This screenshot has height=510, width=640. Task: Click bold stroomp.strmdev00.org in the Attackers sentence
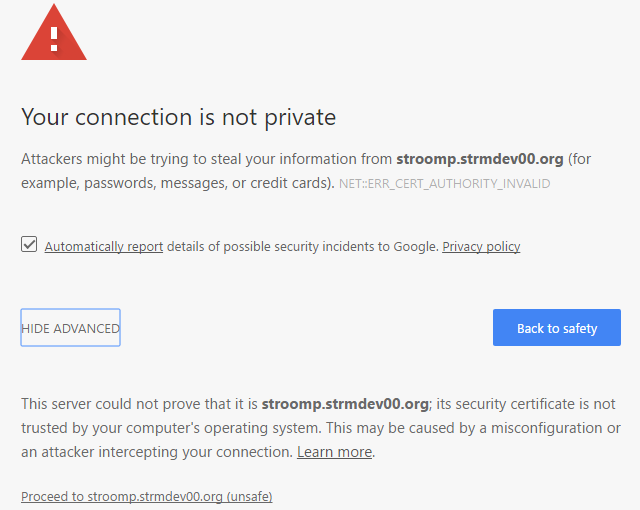point(480,159)
